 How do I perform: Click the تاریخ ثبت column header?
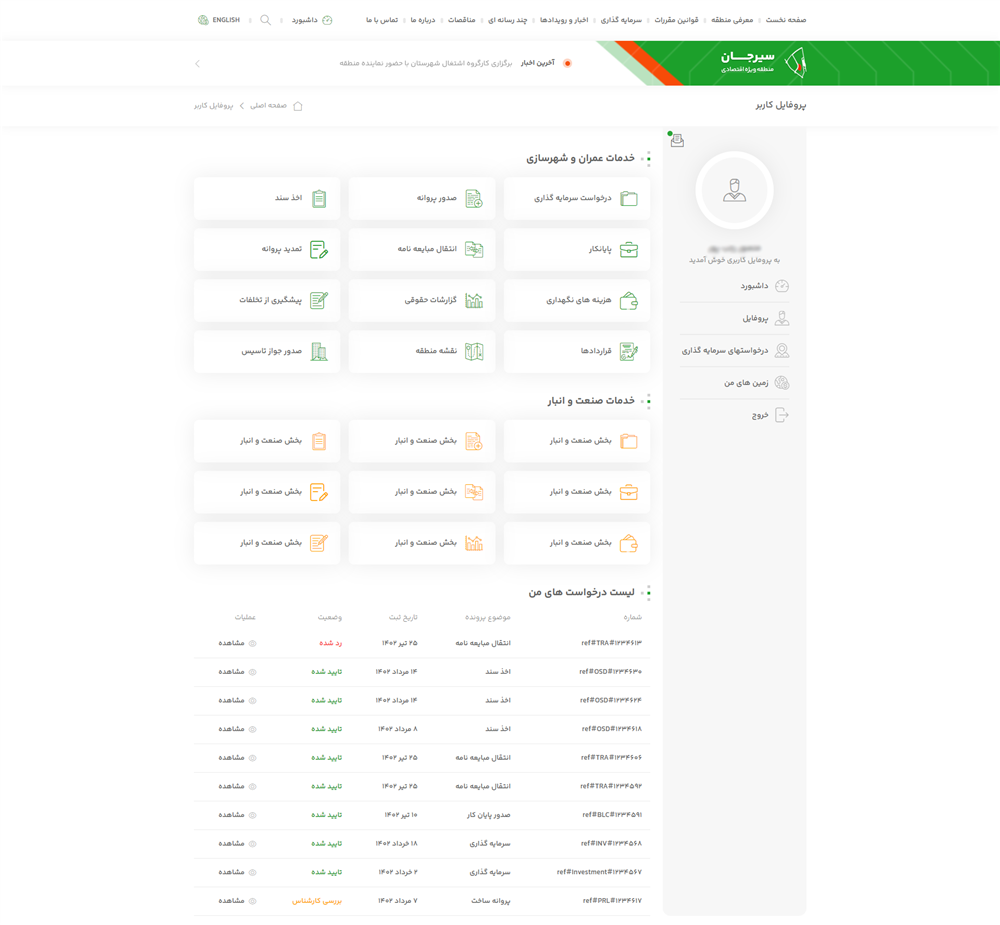[x=403, y=618]
